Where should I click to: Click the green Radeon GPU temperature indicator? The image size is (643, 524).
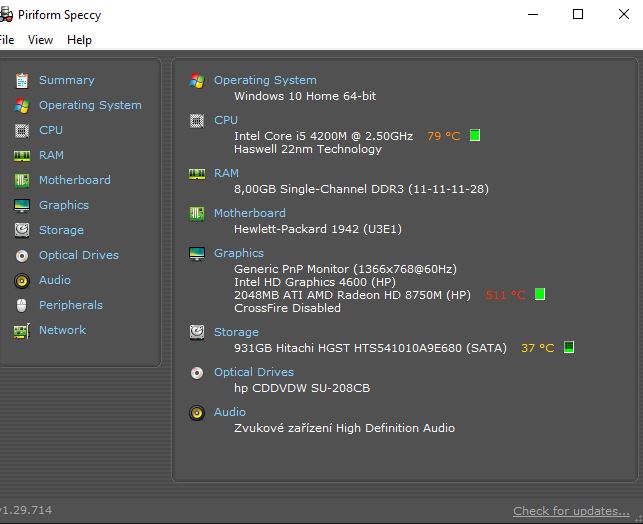coord(540,294)
